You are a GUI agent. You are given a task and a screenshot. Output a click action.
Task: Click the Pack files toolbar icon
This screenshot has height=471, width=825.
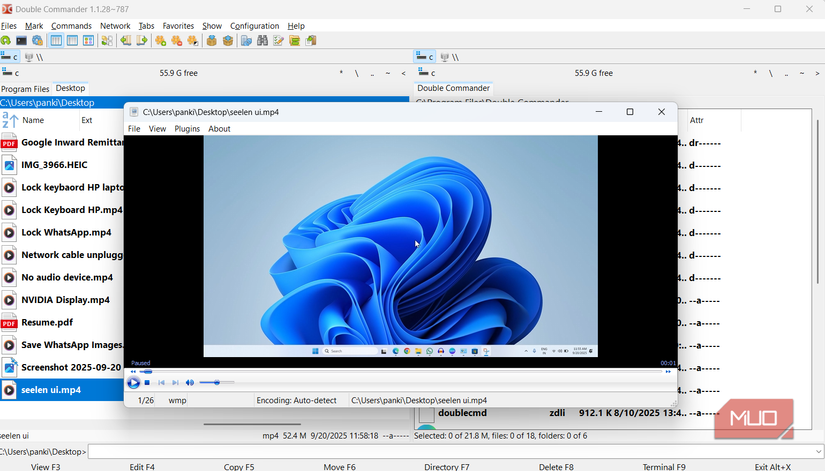click(x=212, y=41)
